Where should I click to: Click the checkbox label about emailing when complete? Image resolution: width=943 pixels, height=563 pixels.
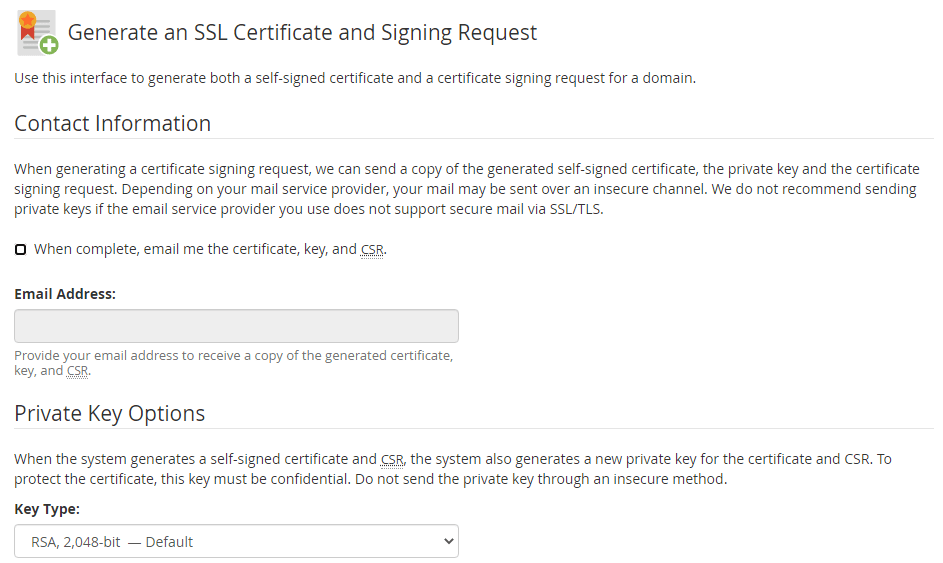pos(210,249)
